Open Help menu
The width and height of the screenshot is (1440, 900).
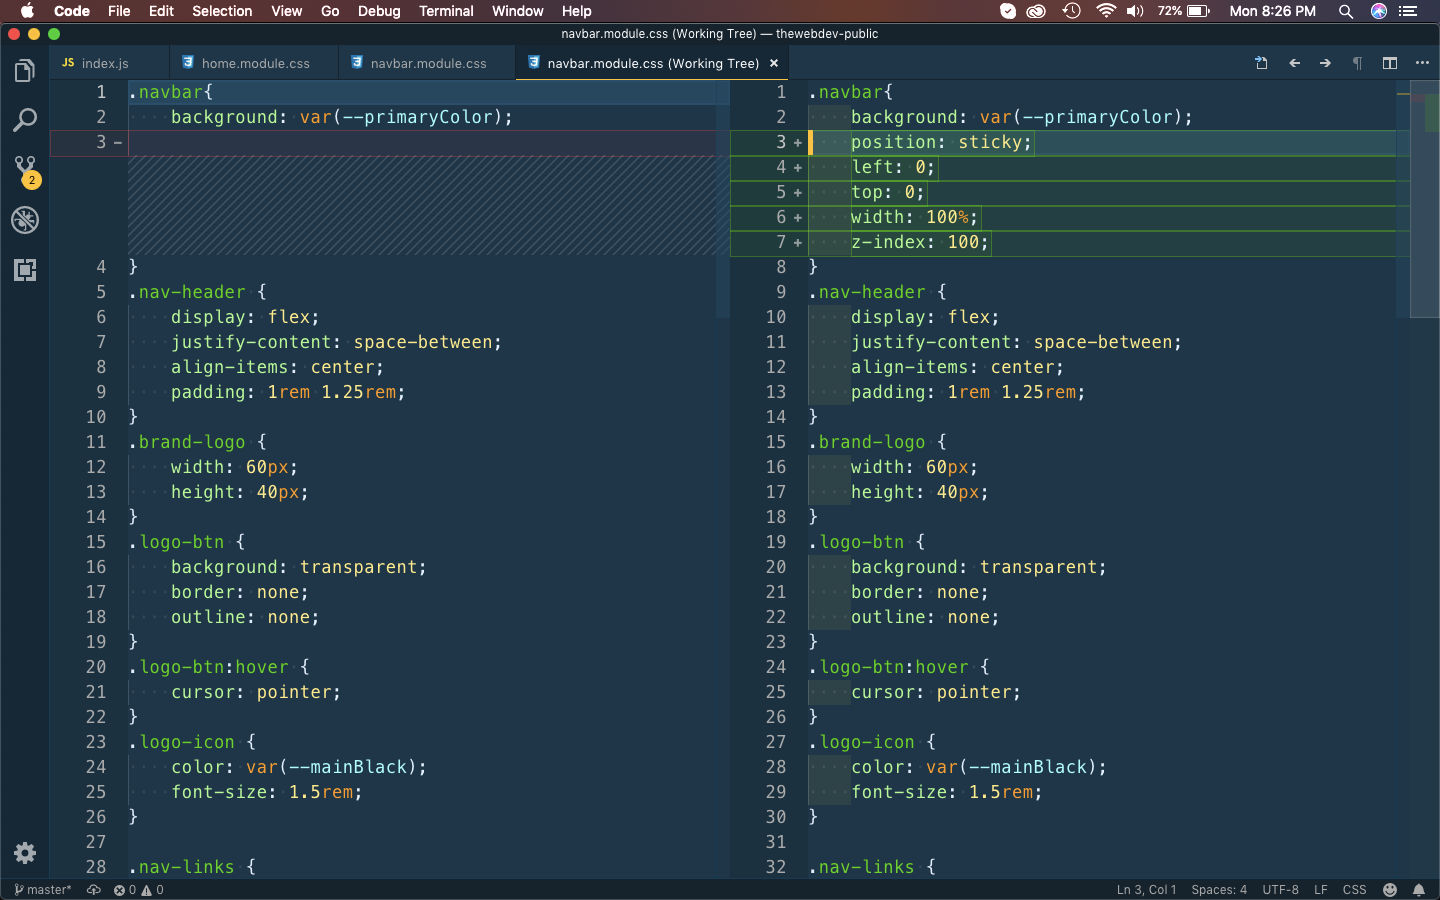tap(576, 11)
